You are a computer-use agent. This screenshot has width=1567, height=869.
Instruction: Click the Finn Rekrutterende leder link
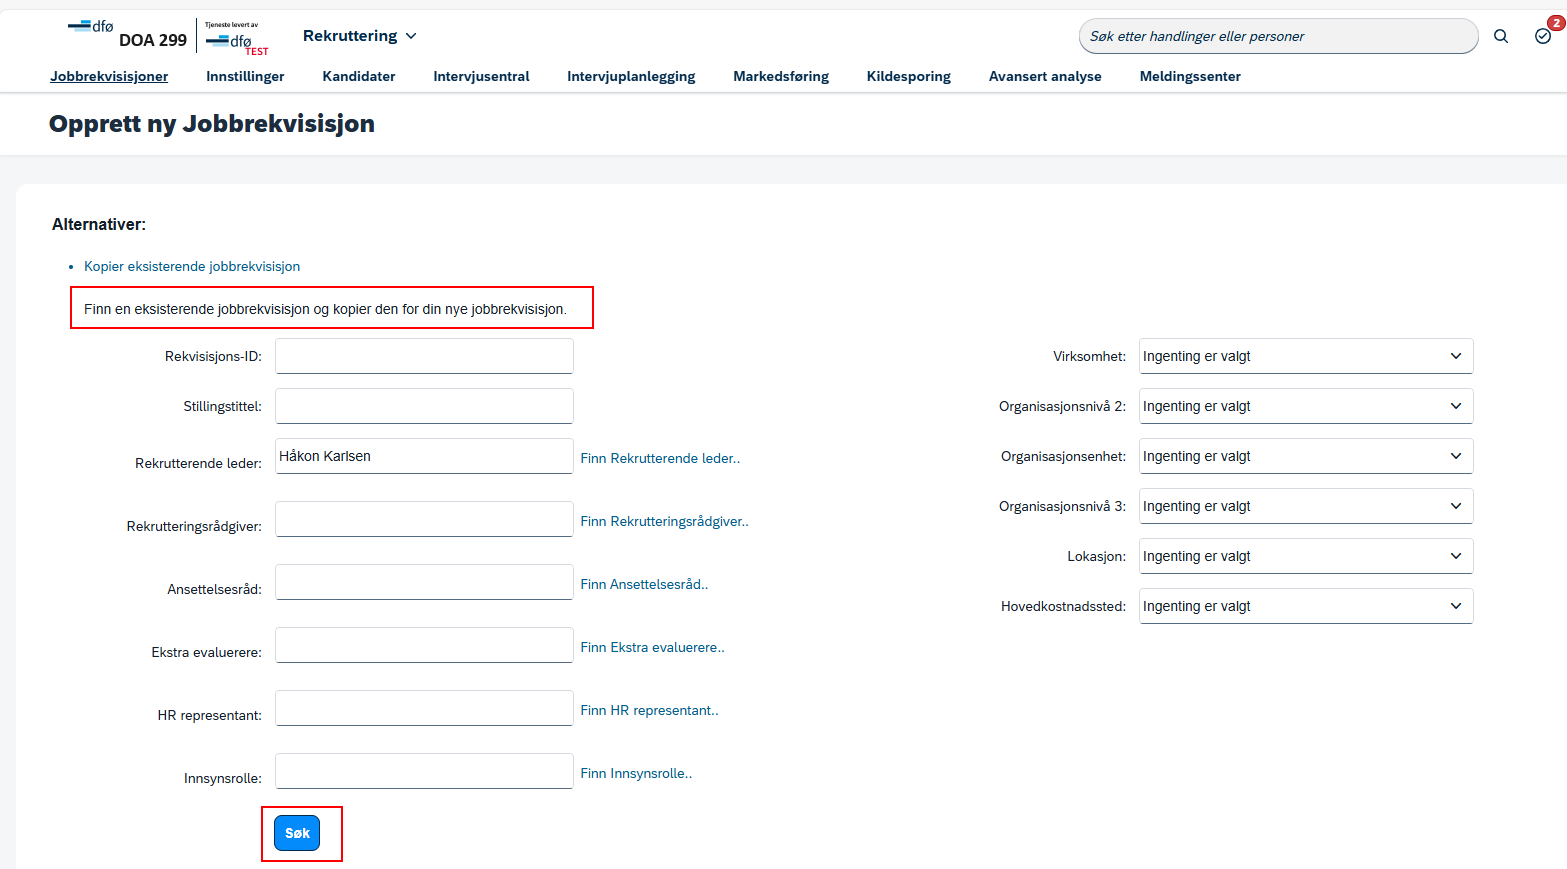click(x=660, y=458)
